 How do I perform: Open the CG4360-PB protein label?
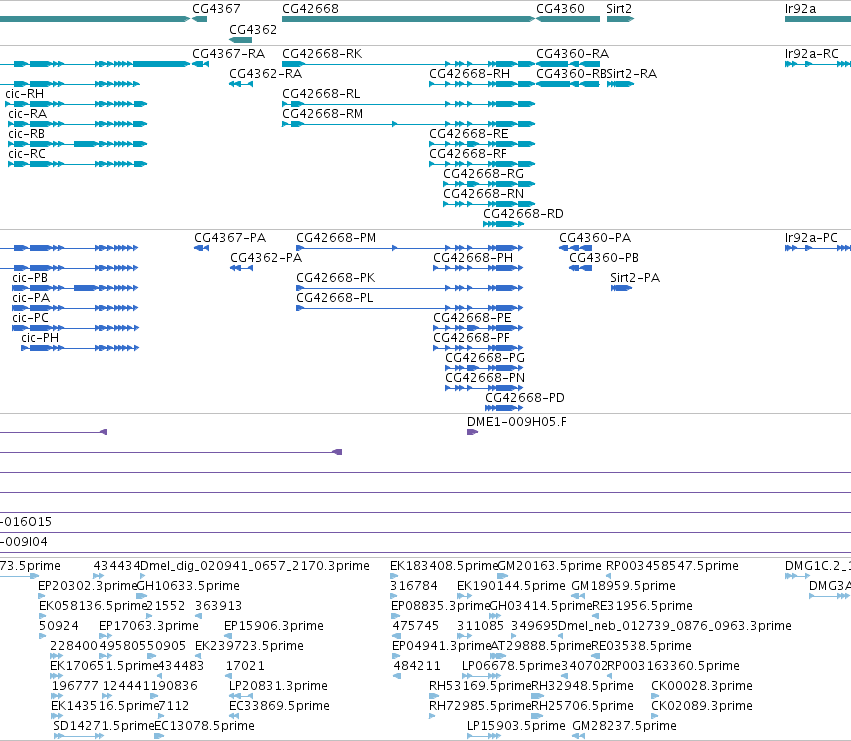(604, 258)
